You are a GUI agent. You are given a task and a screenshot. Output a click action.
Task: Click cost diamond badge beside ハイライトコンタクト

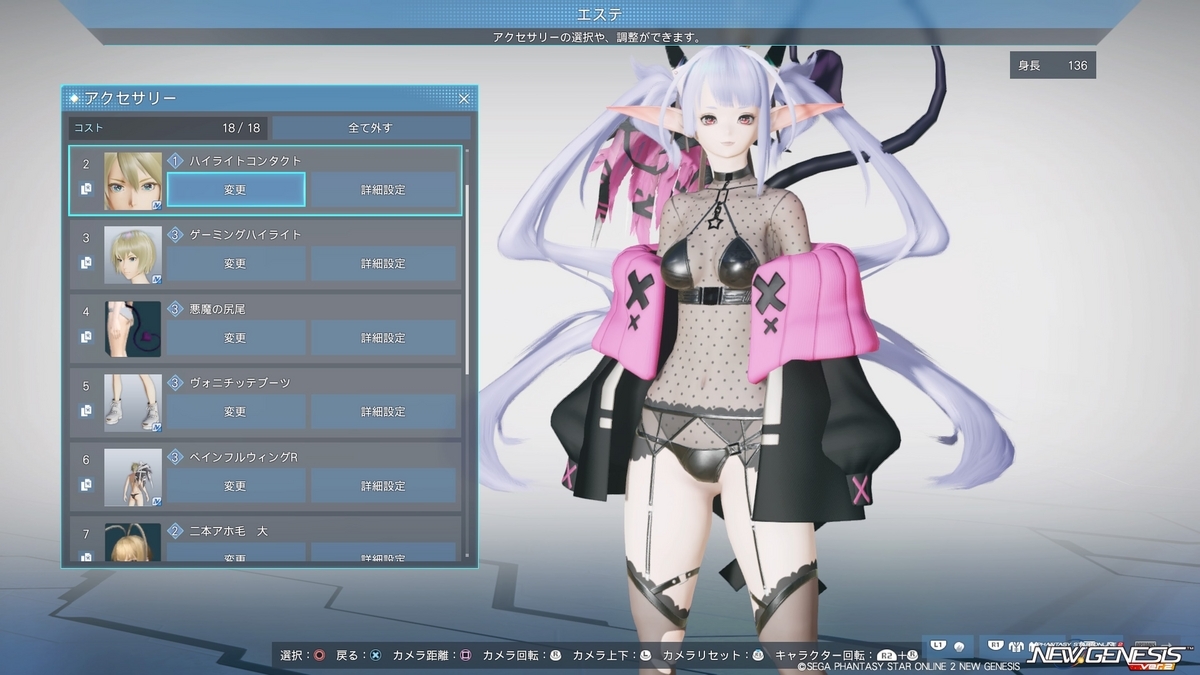(175, 160)
